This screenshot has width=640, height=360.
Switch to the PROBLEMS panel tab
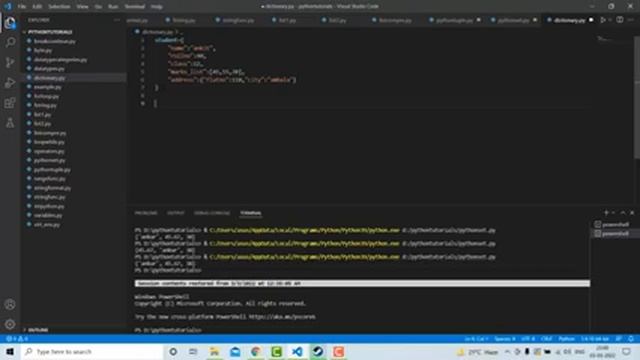pyautogui.click(x=146, y=213)
